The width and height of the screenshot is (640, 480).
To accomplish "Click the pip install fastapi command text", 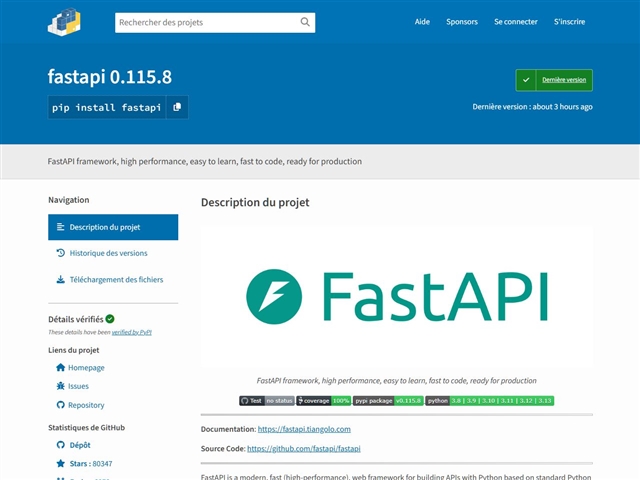I will click(x=107, y=107).
